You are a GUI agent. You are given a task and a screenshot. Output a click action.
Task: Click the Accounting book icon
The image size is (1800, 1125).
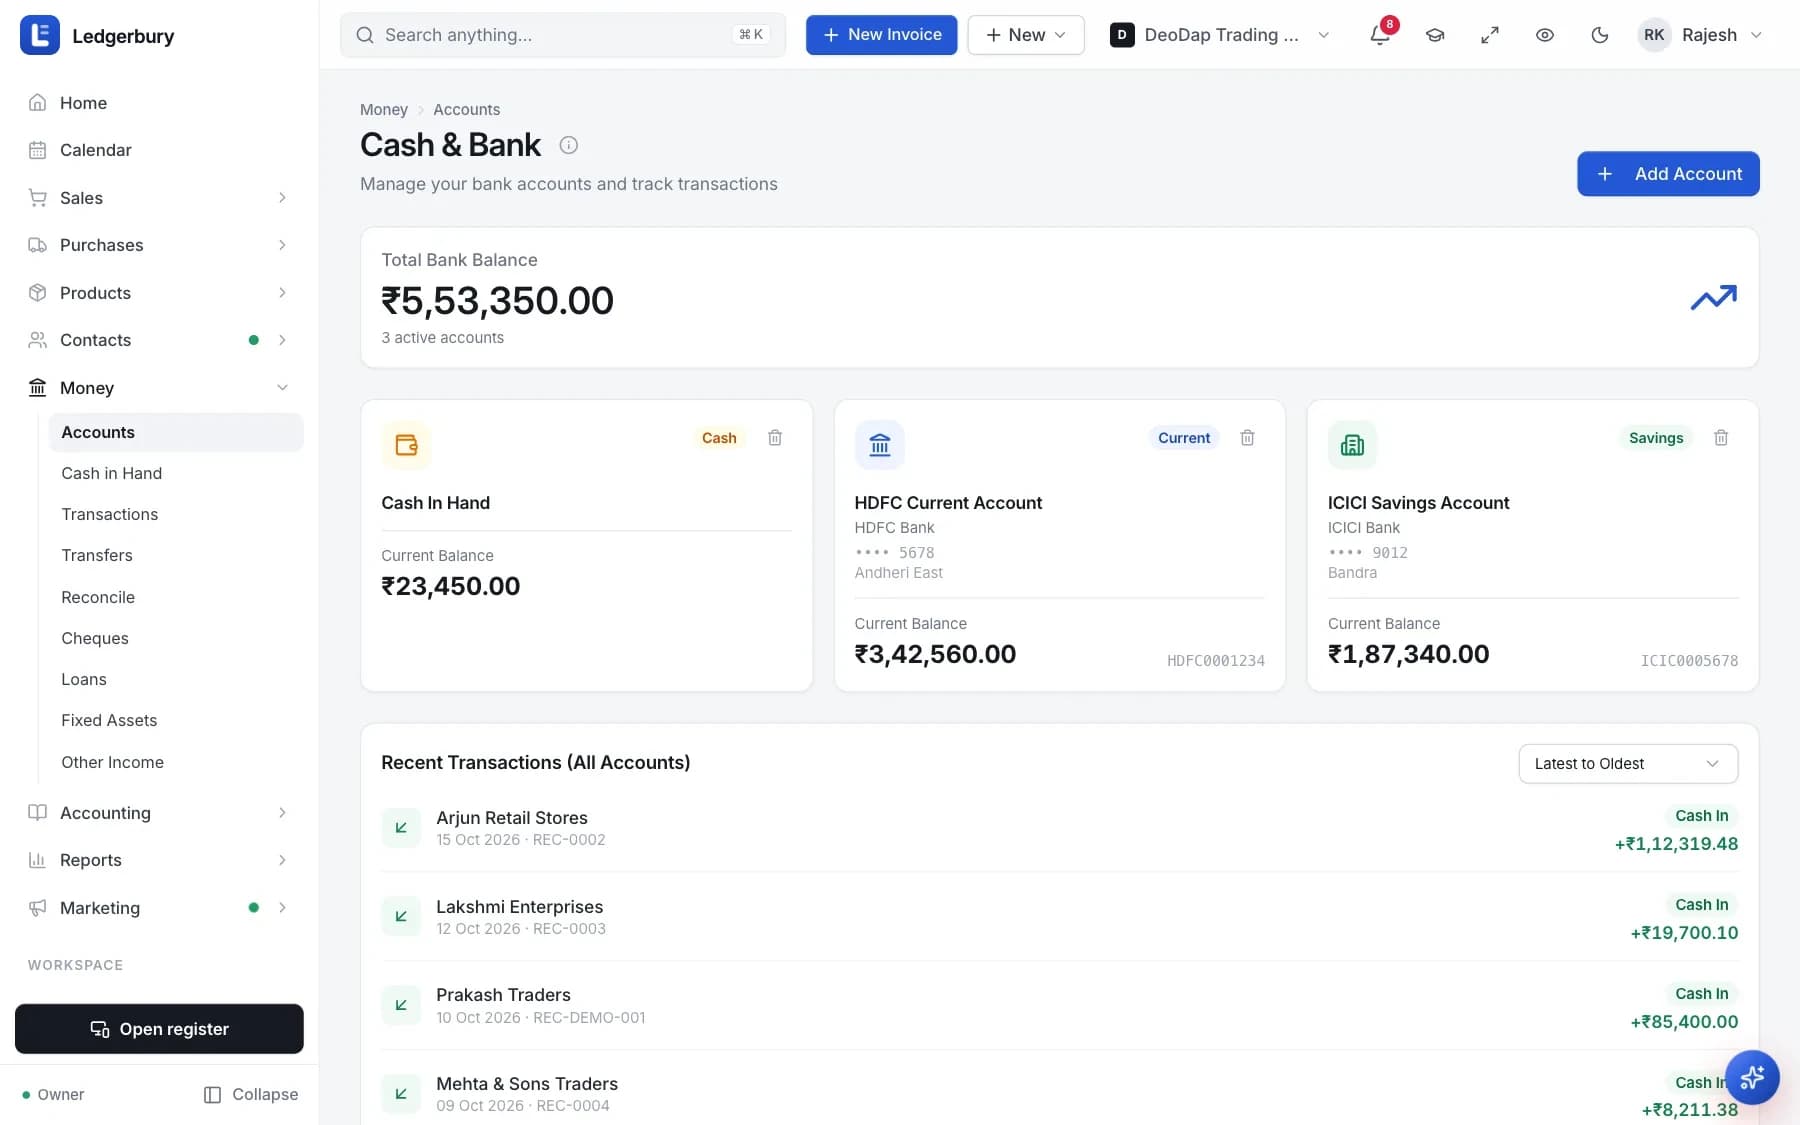click(38, 812)
